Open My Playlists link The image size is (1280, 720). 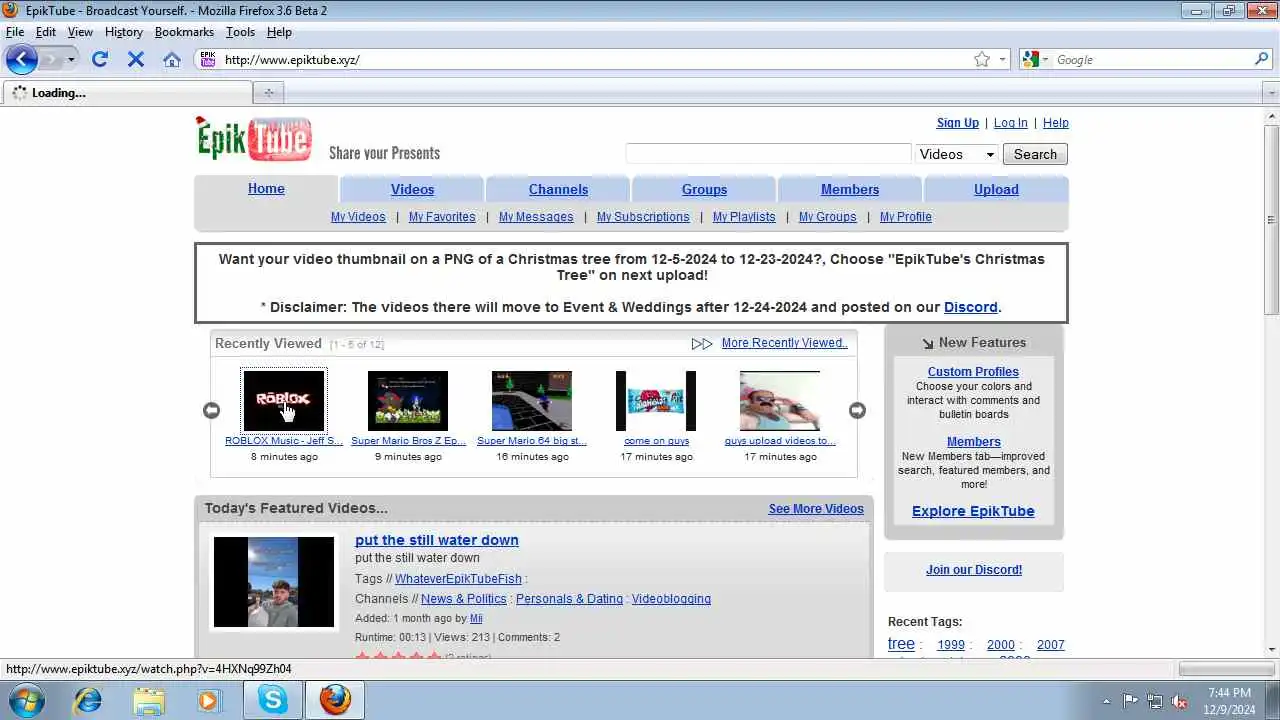click(x=744, y=217)
